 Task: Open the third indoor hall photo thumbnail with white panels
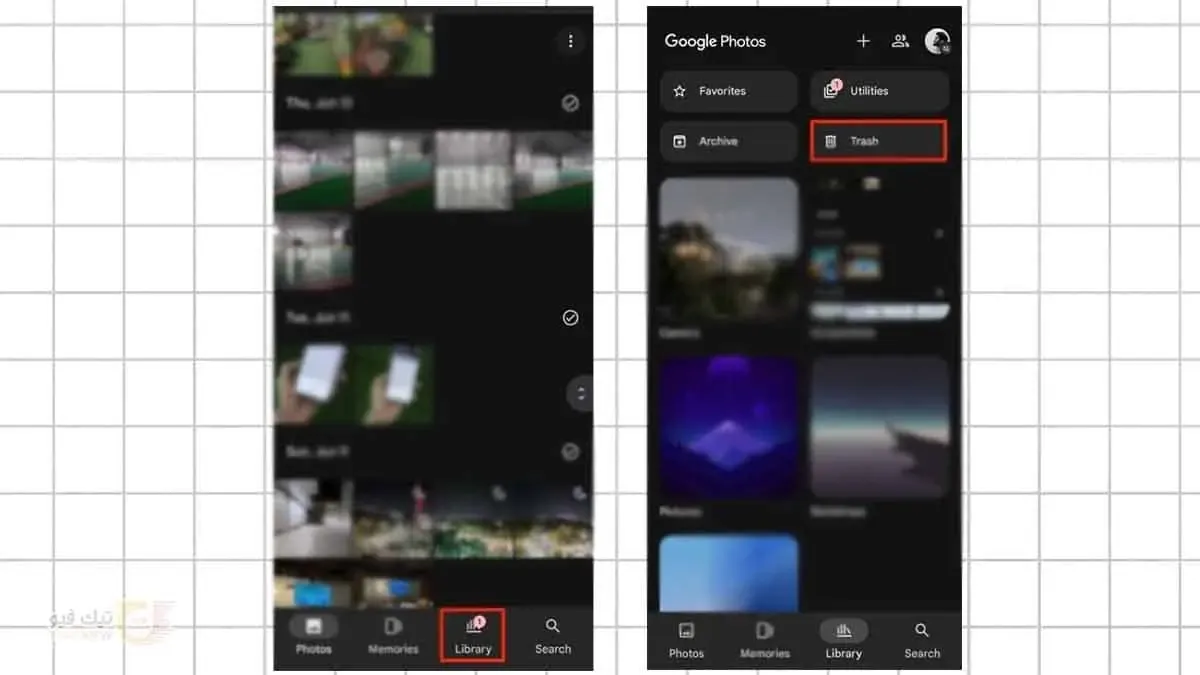point(474,170)
